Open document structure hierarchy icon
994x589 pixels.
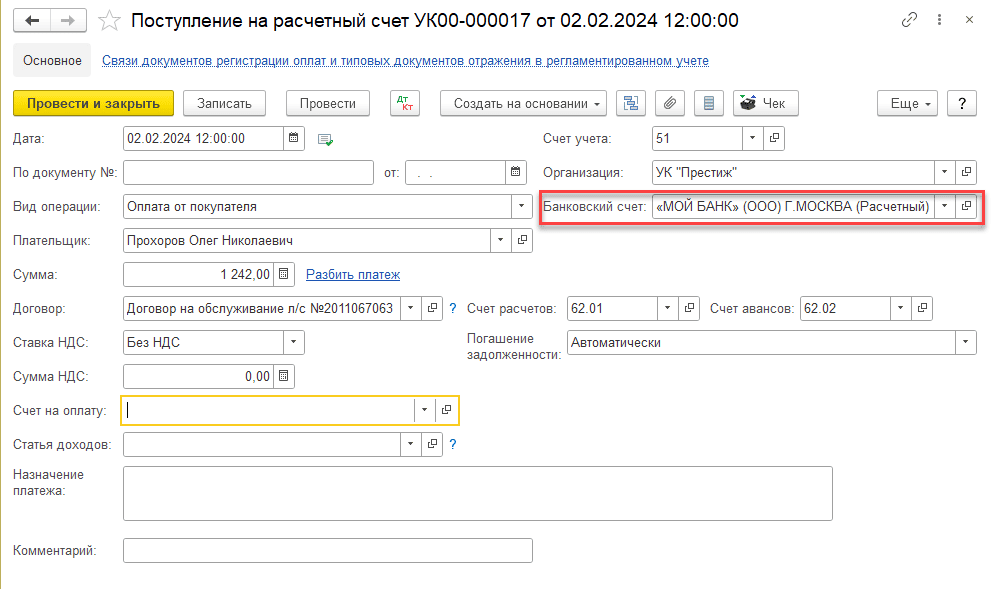pos(631,103)
